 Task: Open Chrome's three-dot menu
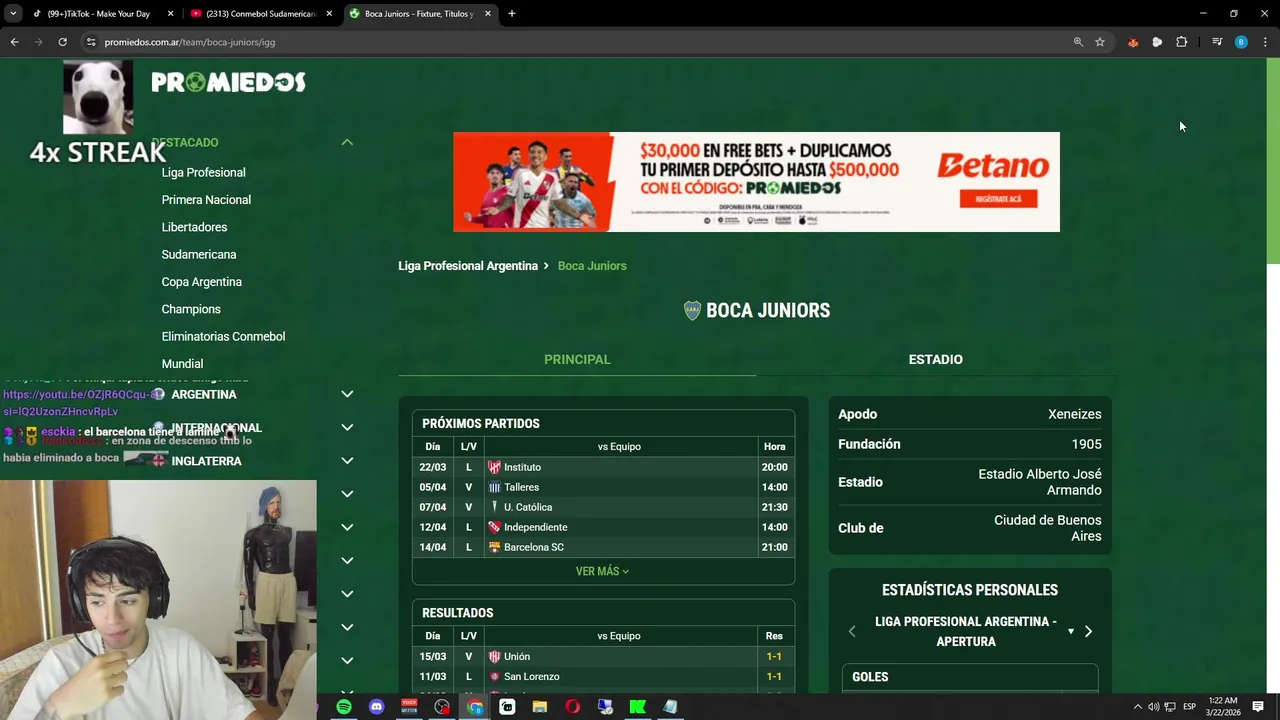[1265, 42]
